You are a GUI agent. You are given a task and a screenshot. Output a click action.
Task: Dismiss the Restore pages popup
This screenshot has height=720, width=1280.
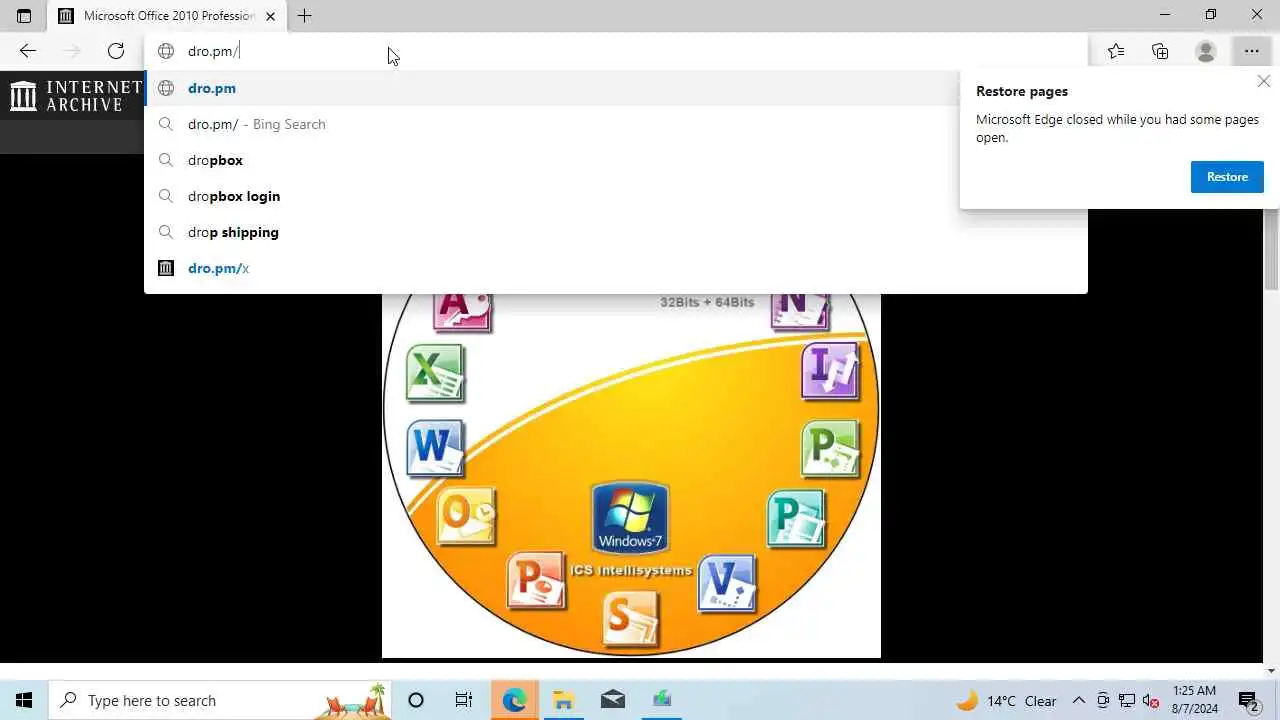click(1264, 81)
